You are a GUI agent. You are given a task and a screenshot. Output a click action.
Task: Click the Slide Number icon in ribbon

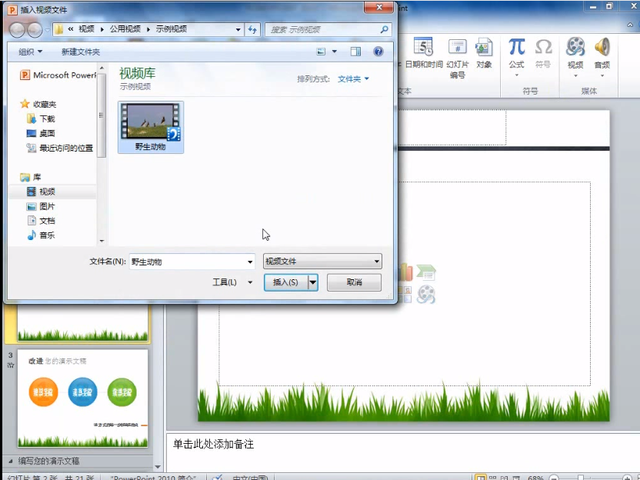pos(457,50)
